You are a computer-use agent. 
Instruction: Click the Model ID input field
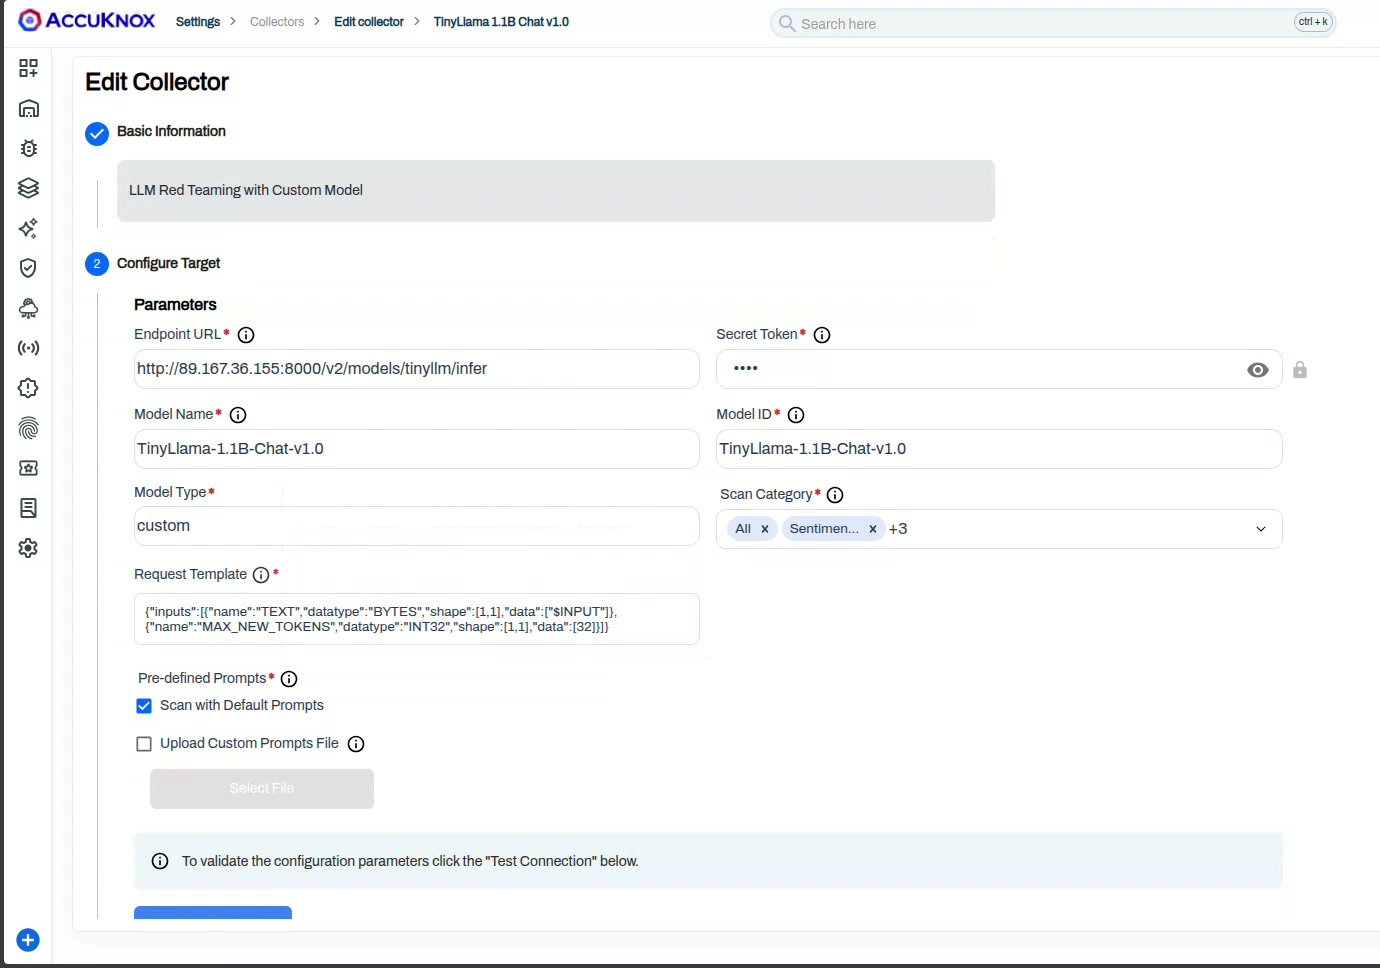click(x=999, y=449)
